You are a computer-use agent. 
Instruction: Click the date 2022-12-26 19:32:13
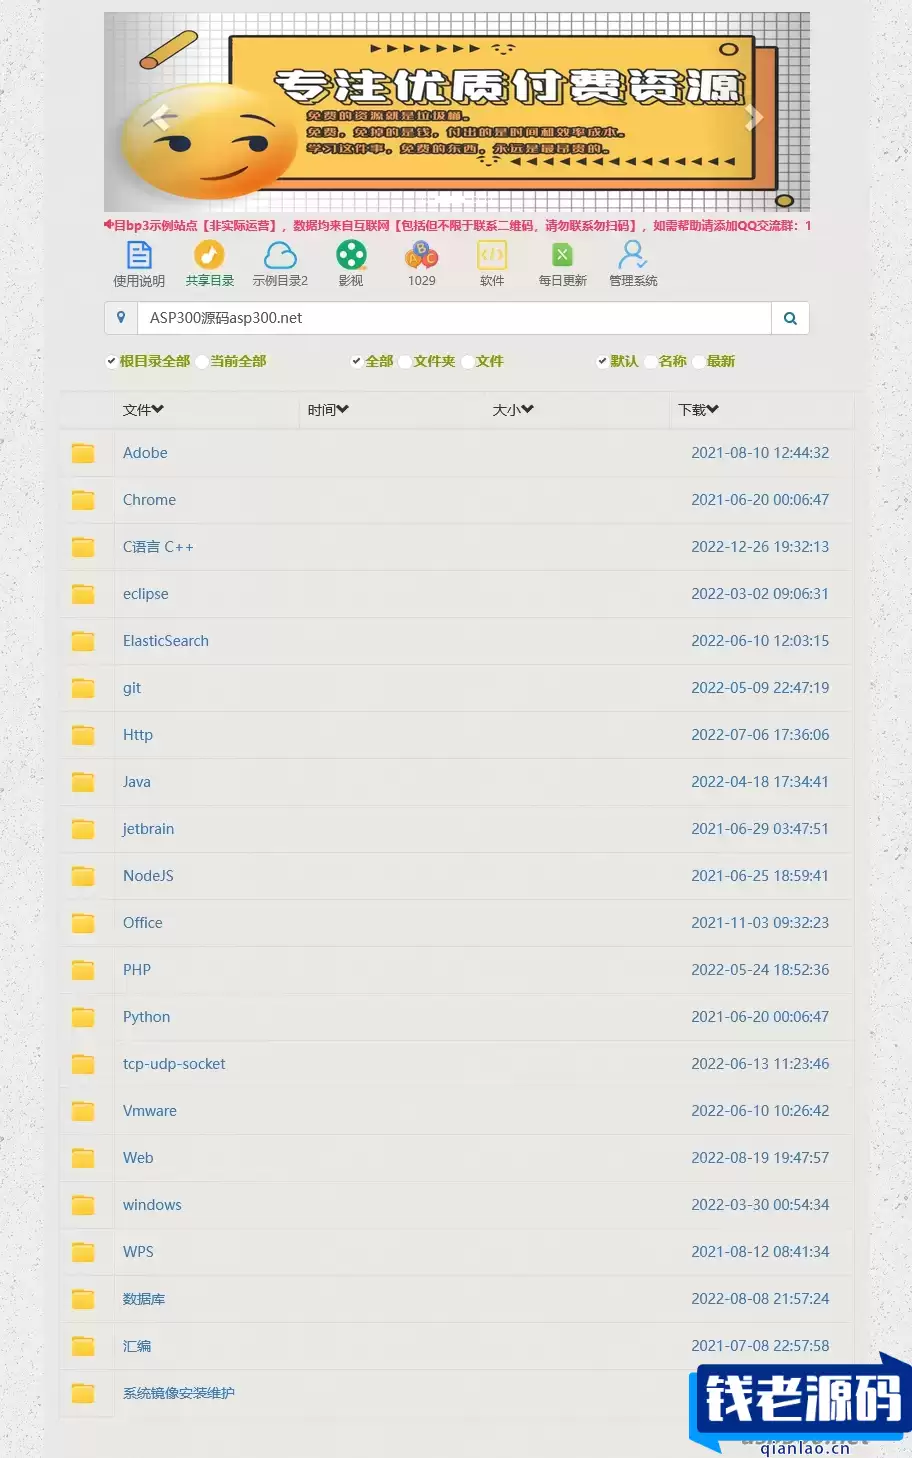[x=760, y=547]
